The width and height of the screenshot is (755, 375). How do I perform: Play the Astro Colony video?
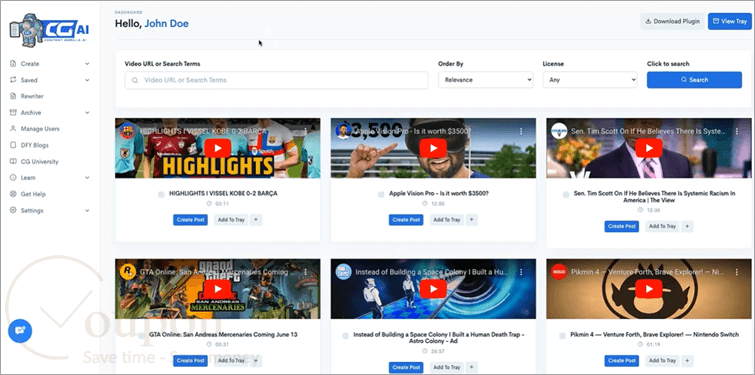point(433,289)
